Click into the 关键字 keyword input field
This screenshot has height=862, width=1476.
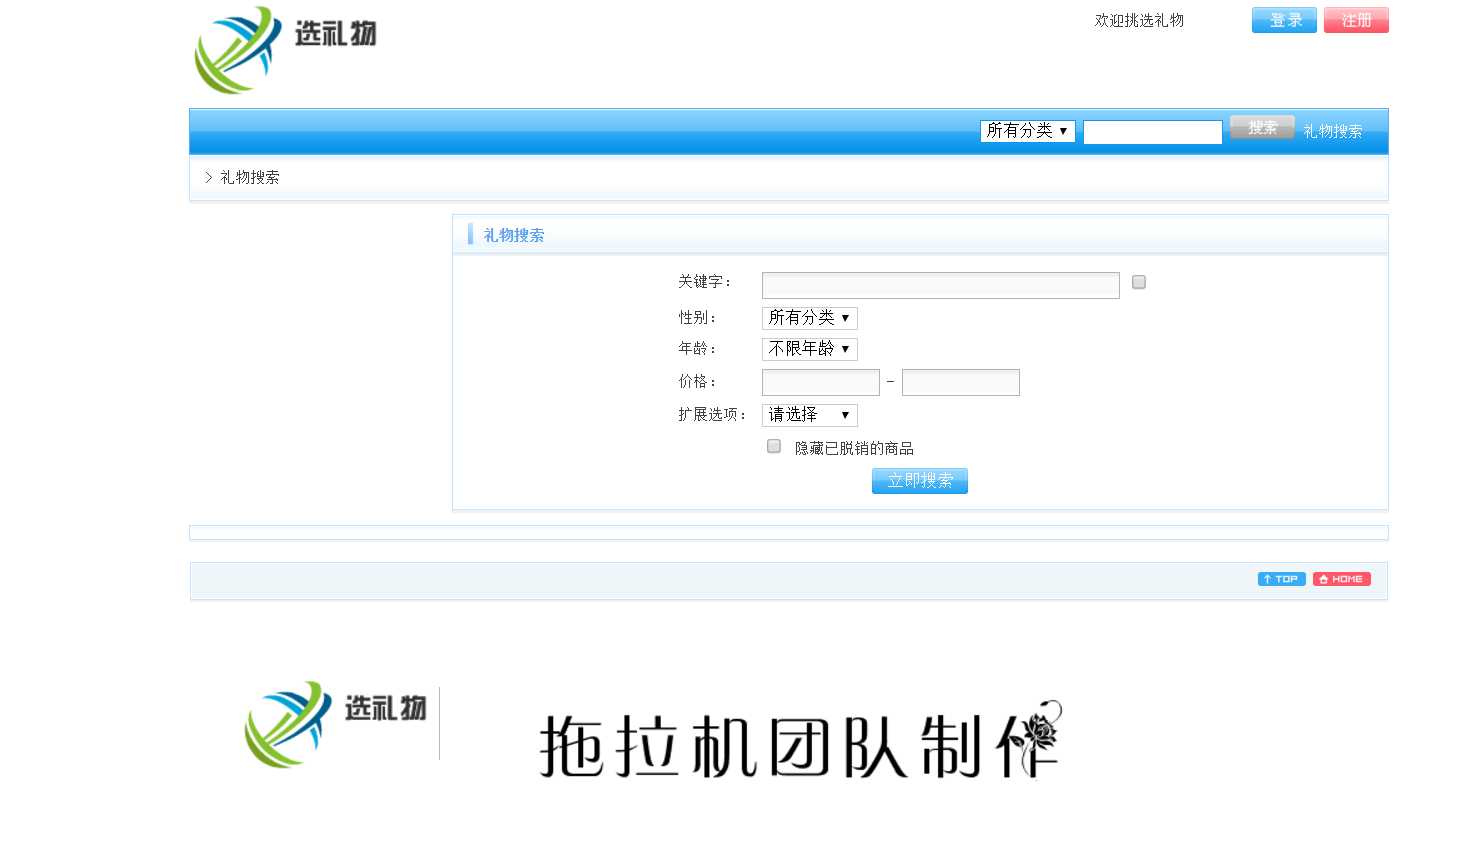[x=941, y=285]
